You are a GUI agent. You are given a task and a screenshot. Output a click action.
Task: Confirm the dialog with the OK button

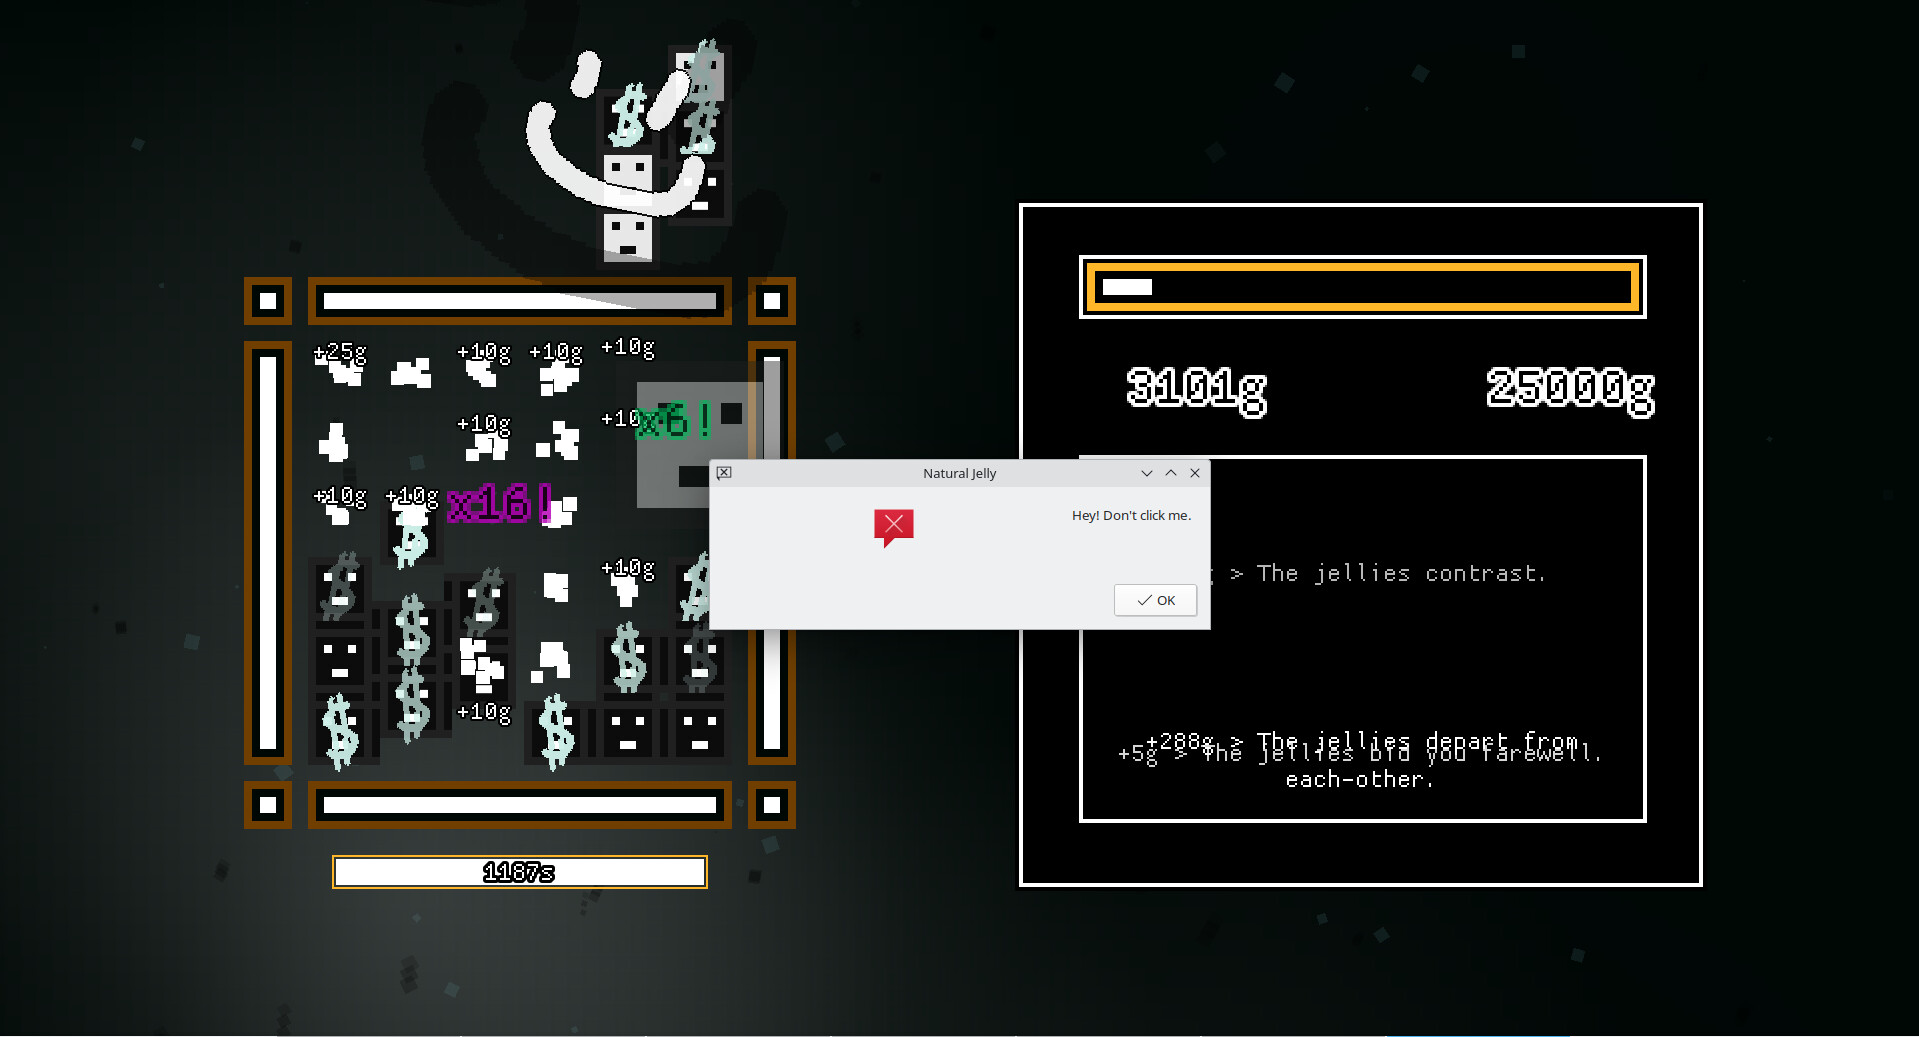click(x=1154, y=600)
